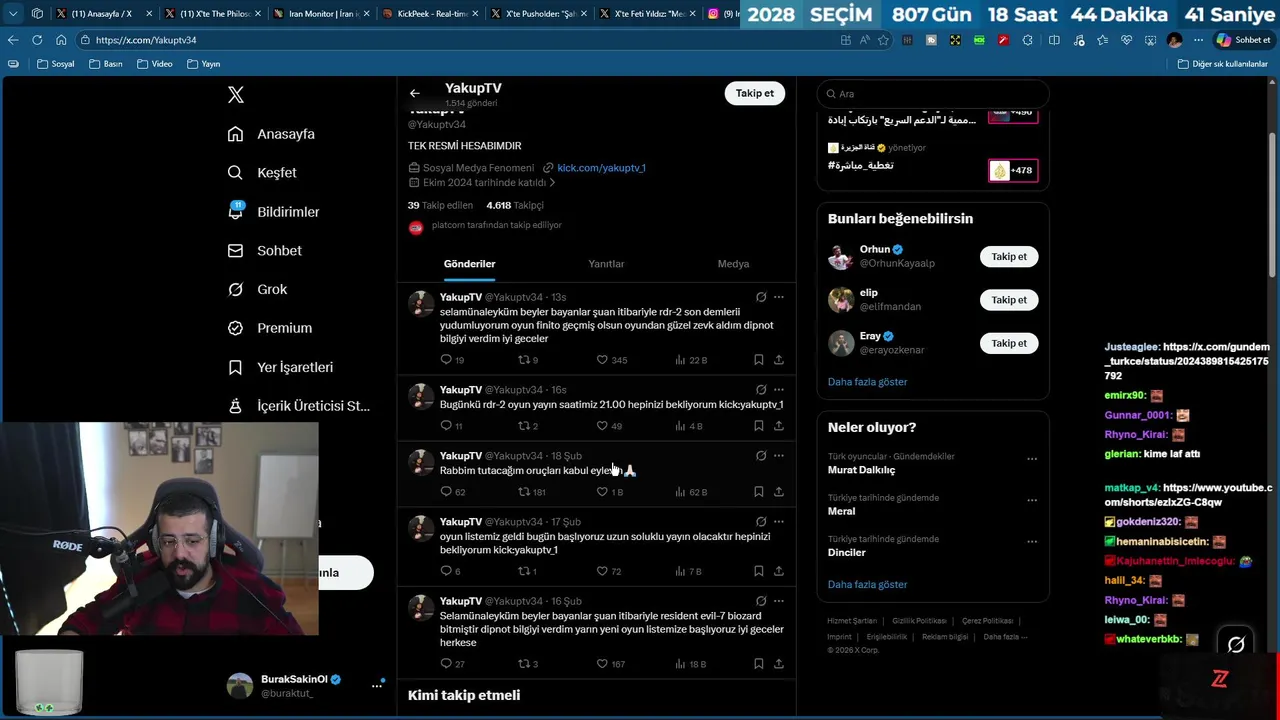
Task: Click the Sohbet et Copilot button
Action: (1243, 40)
